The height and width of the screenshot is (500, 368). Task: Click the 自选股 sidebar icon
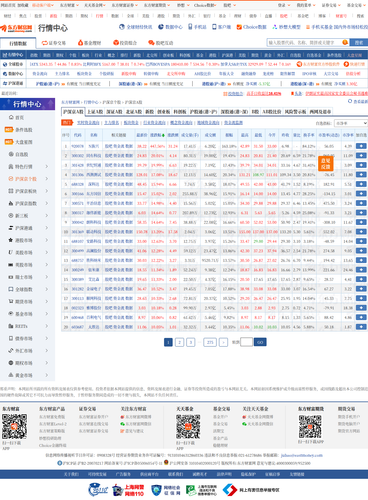click(11, 154)
